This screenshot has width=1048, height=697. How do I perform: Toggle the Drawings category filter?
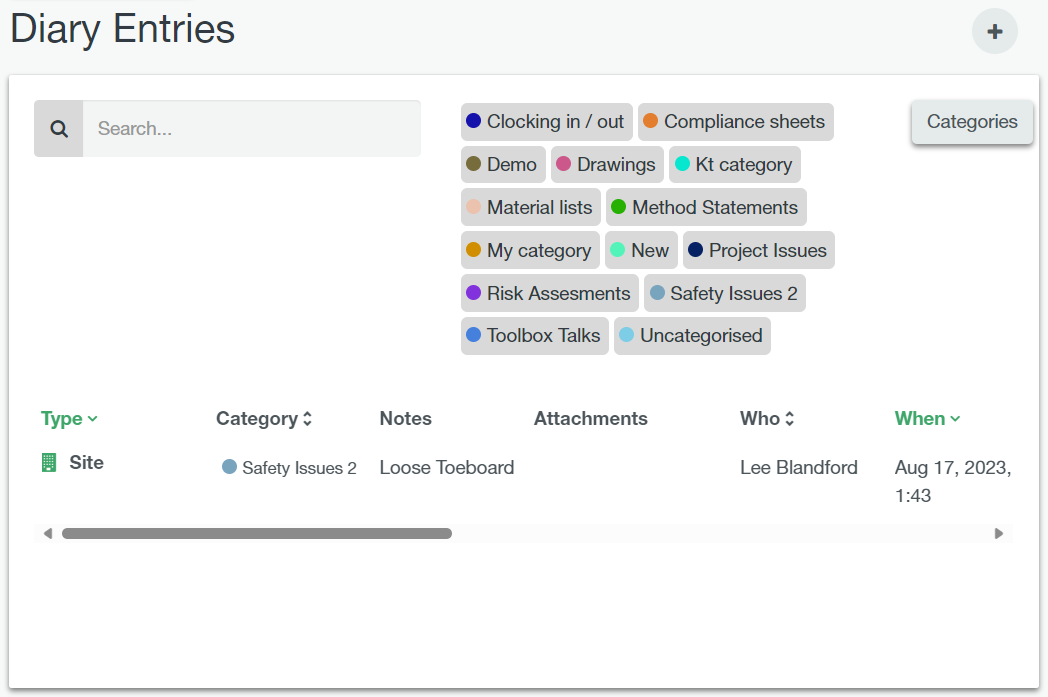pyautogui.click(x=607, y=164)
